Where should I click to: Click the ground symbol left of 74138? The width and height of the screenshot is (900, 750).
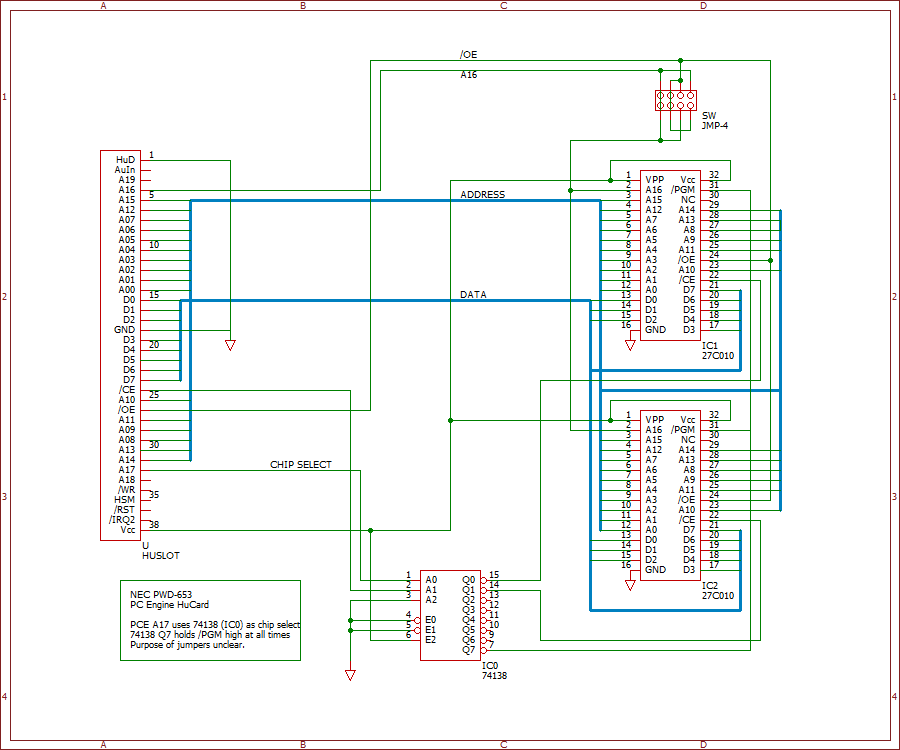click(x=350, y=675)
